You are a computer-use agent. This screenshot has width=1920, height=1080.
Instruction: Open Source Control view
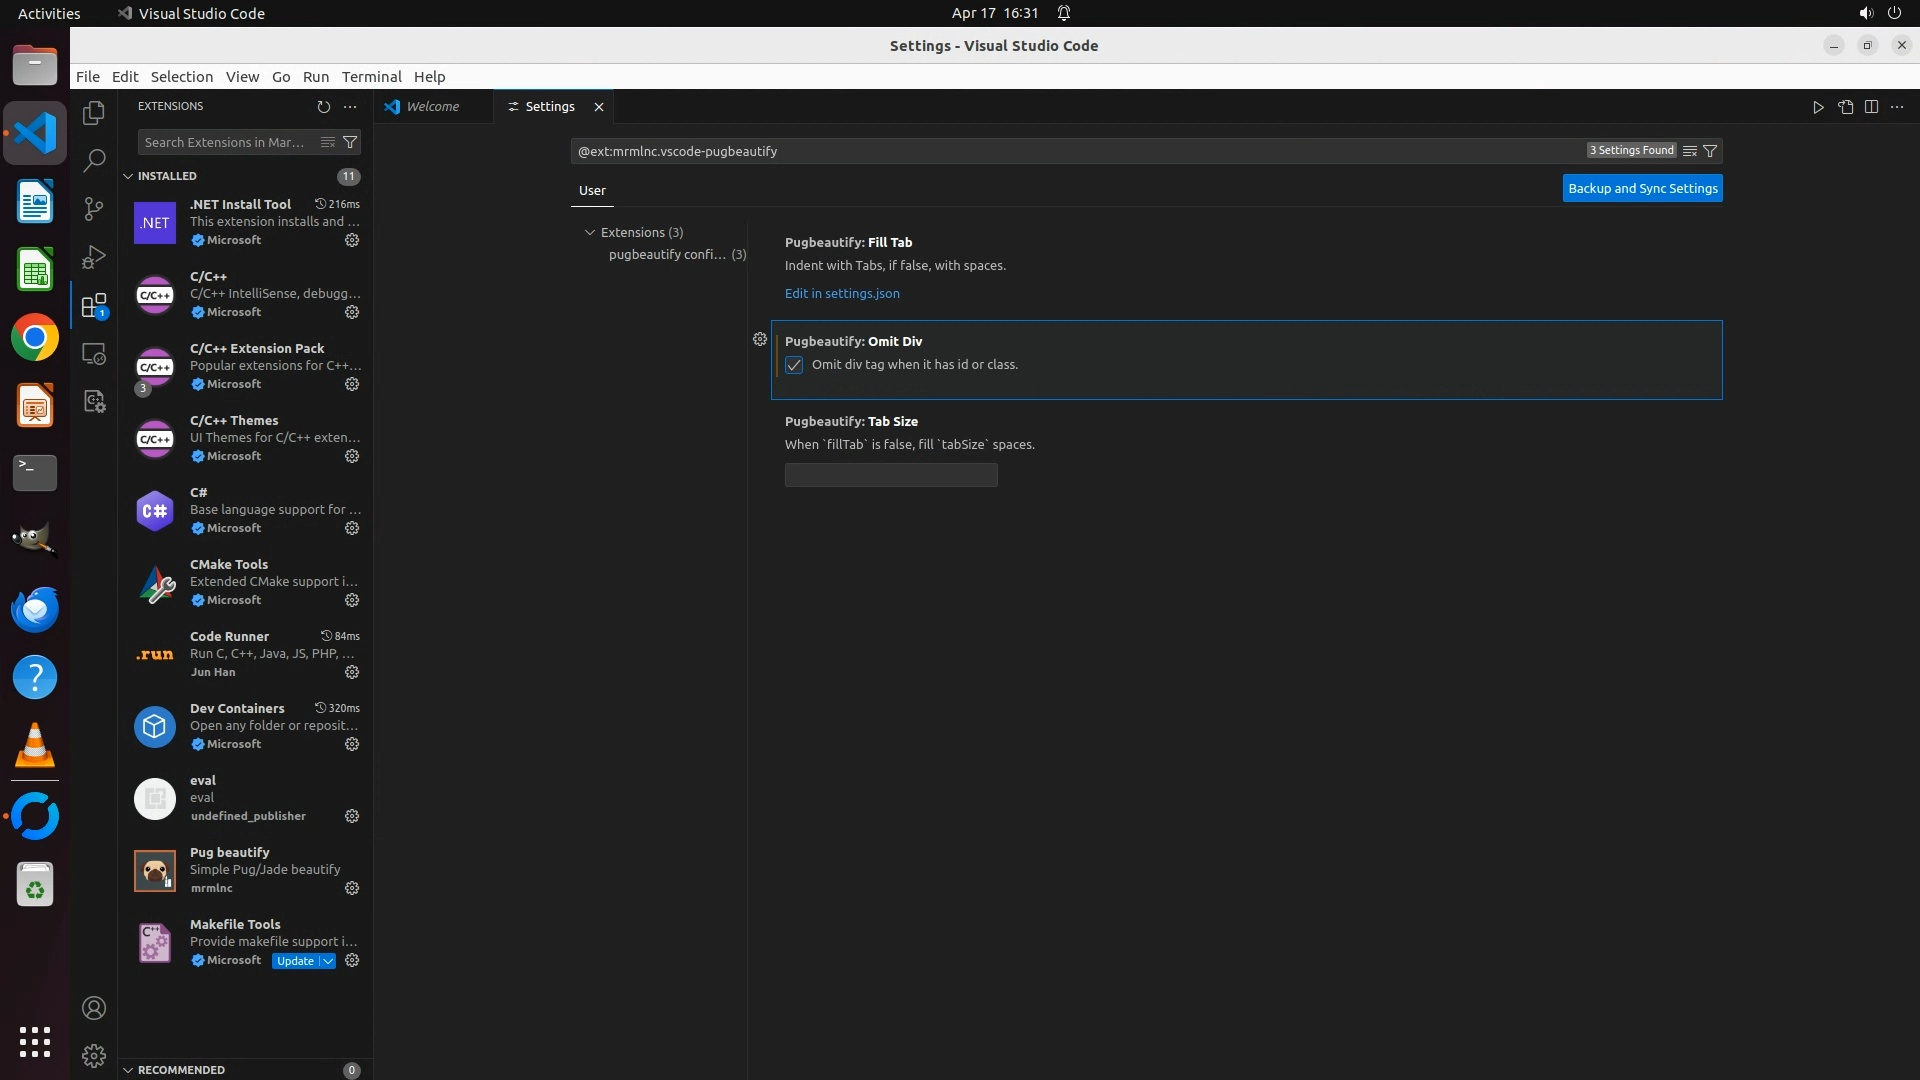(94, 208)
